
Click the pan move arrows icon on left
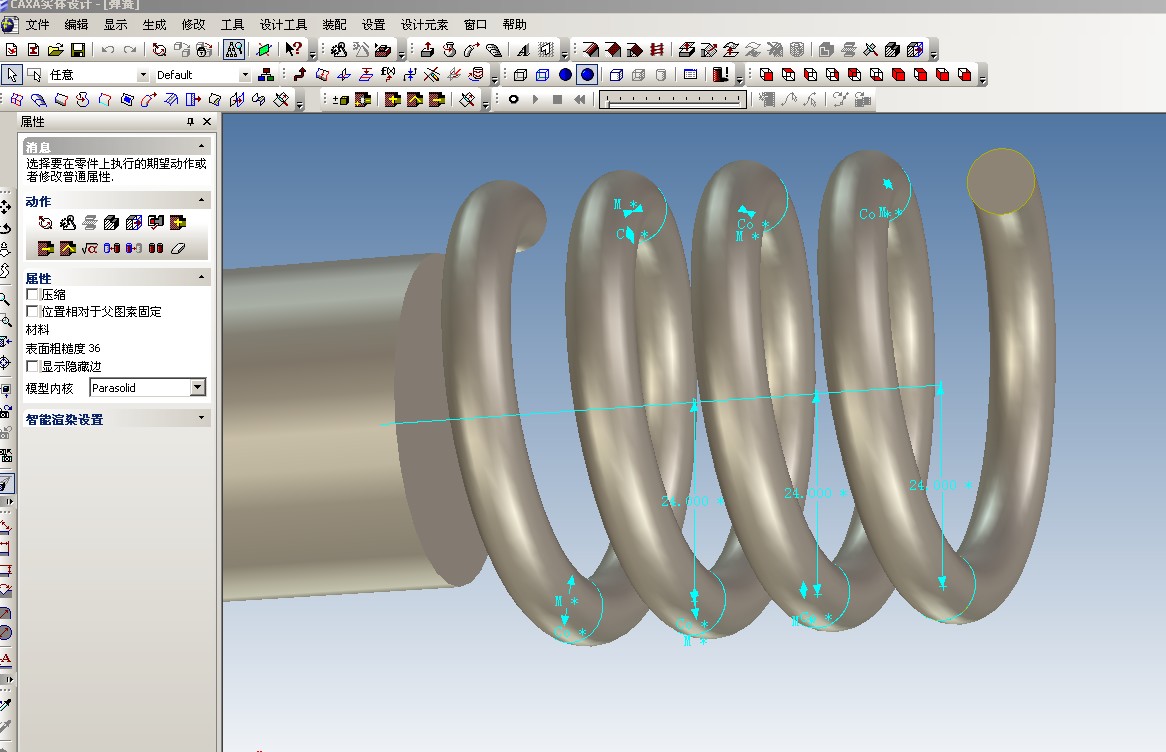[x=5, y=207]
